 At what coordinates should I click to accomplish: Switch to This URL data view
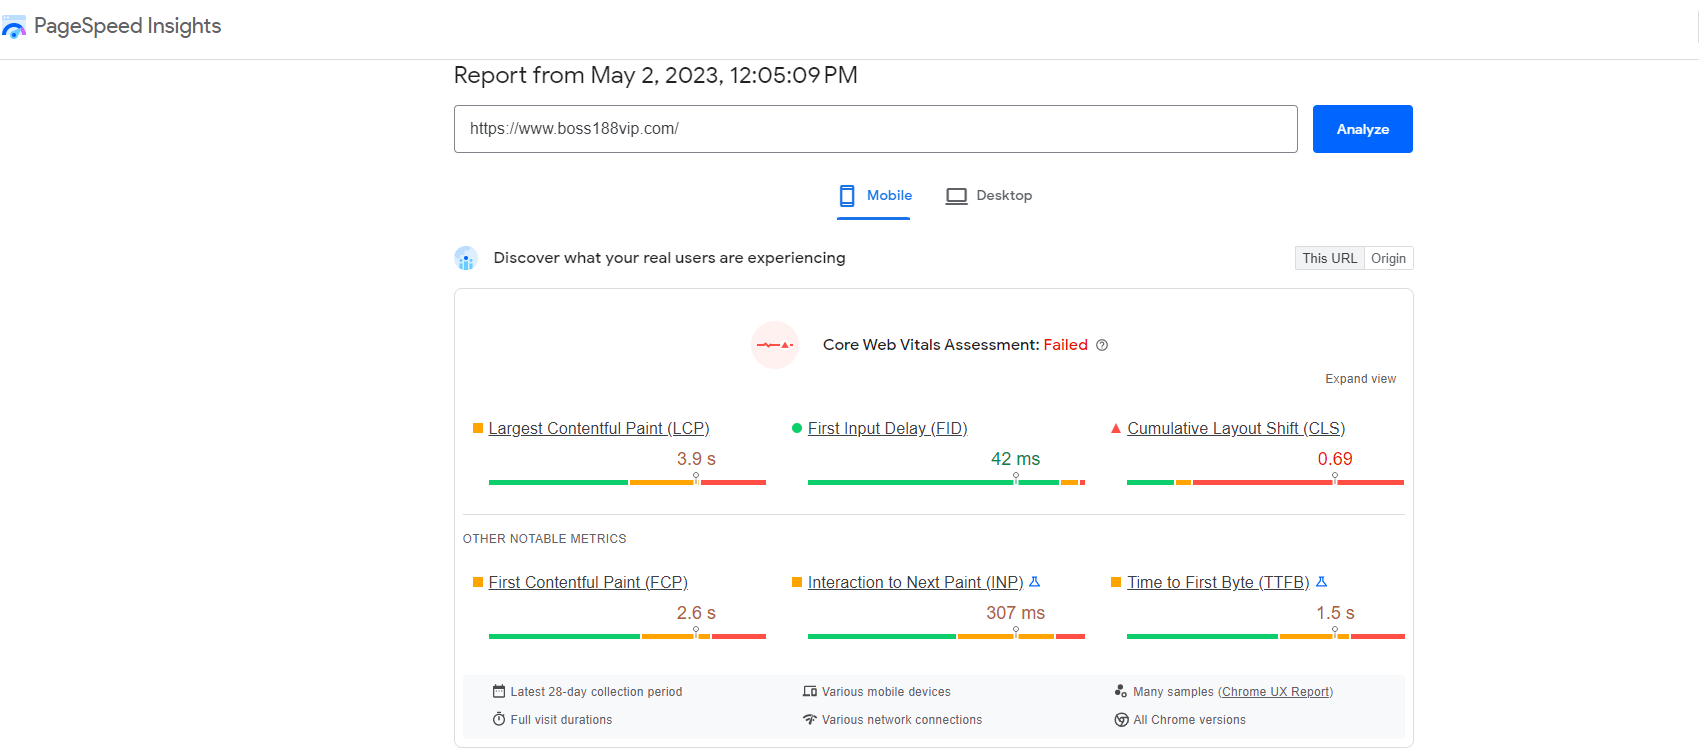1329,258
